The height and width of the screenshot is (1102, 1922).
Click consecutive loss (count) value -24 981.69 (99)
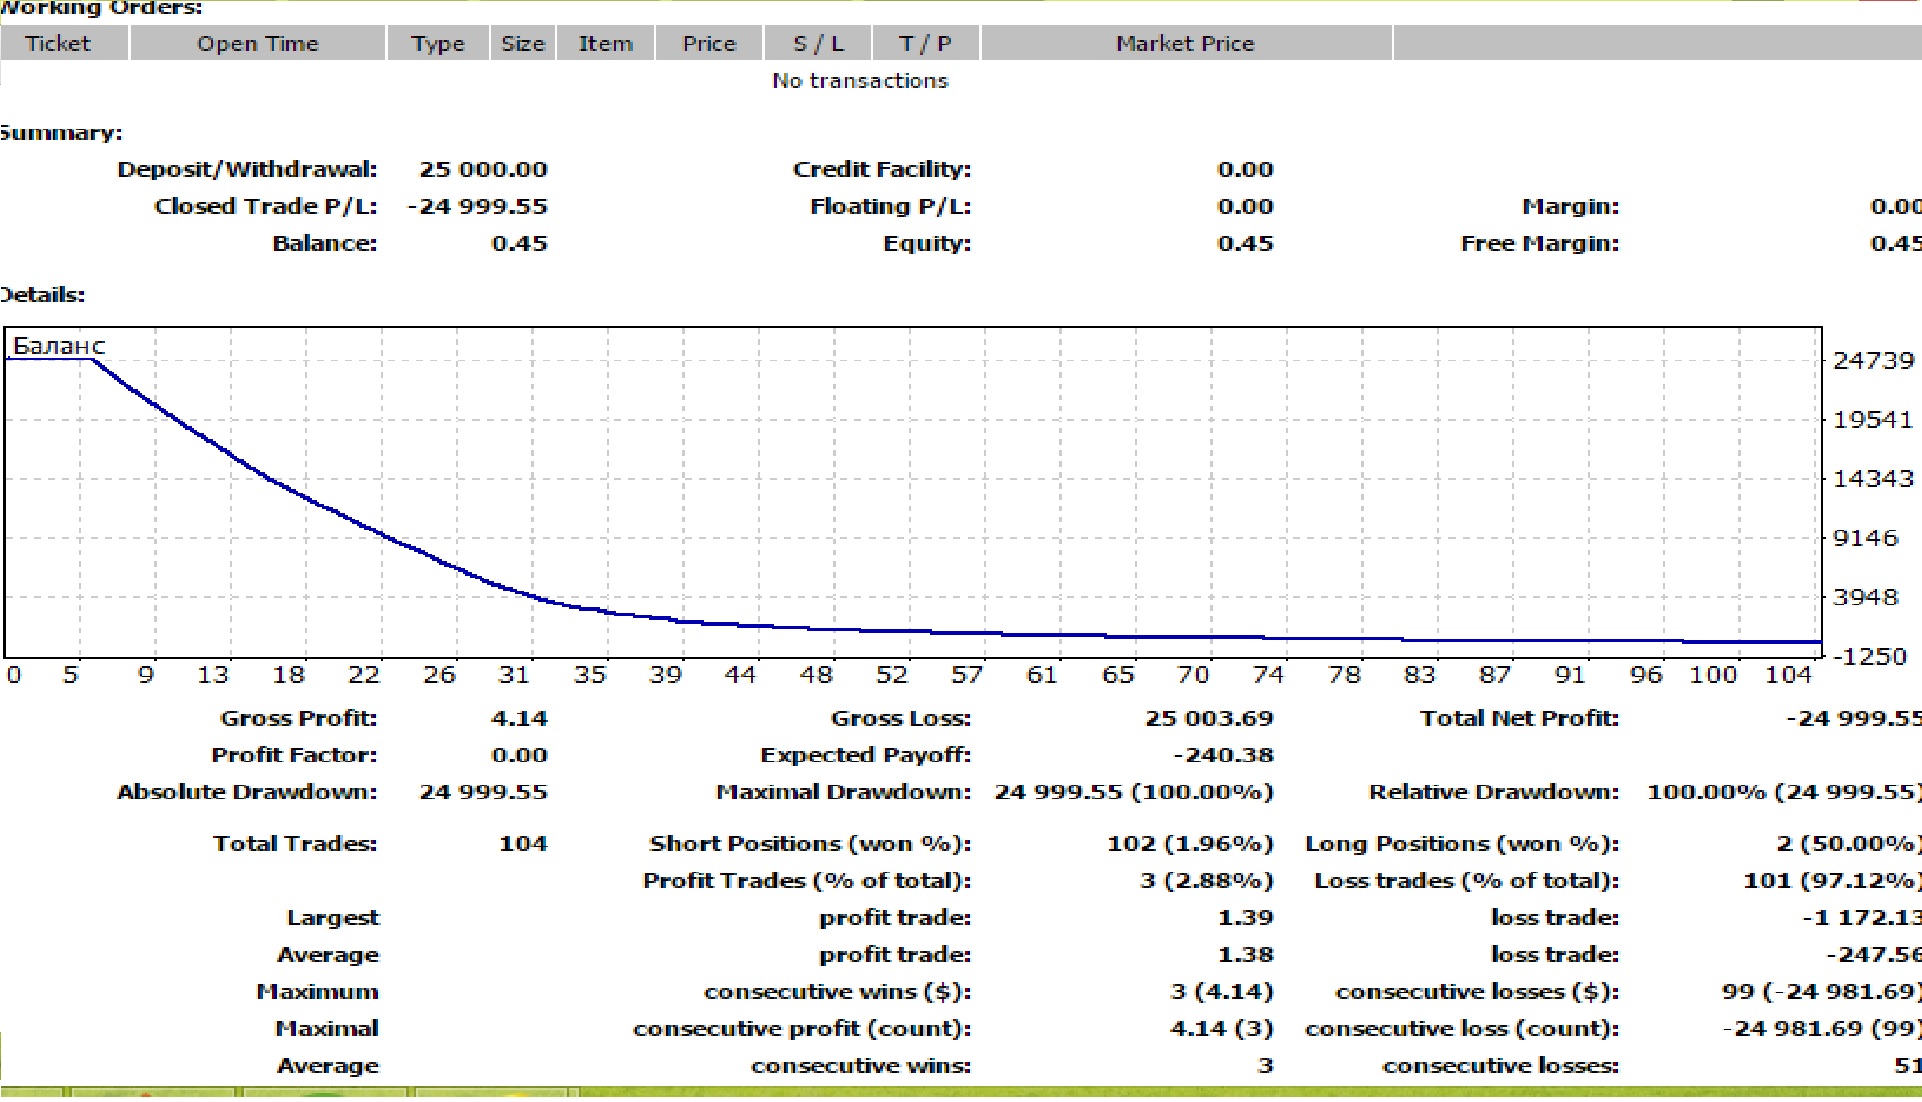[x=1821, y=1029]
